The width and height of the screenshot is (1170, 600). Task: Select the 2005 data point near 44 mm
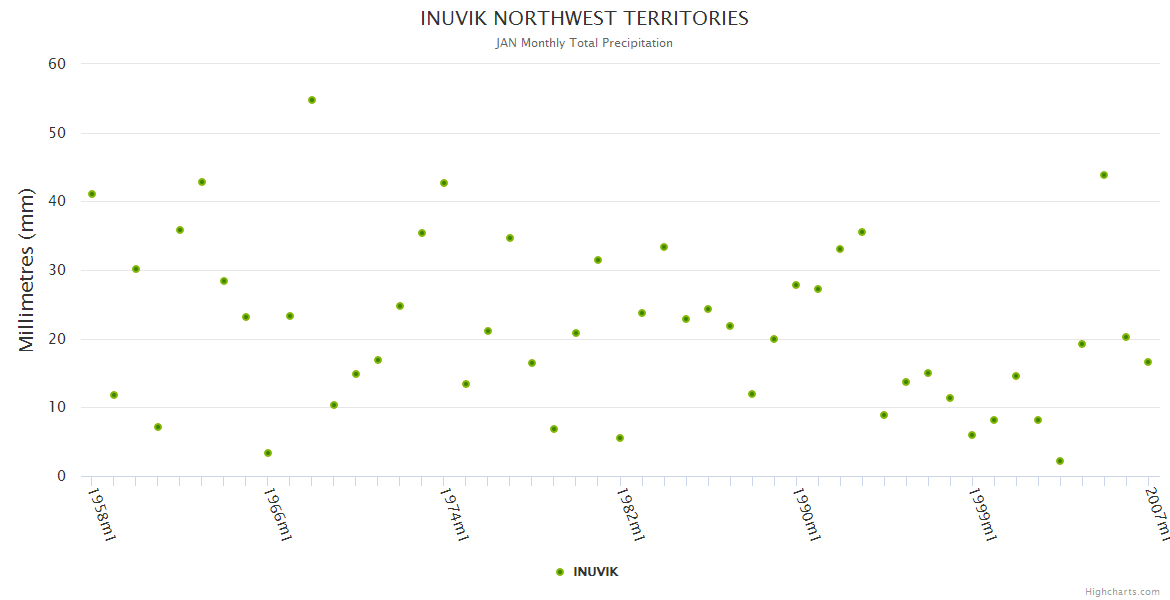click(x=1104, y=175)
